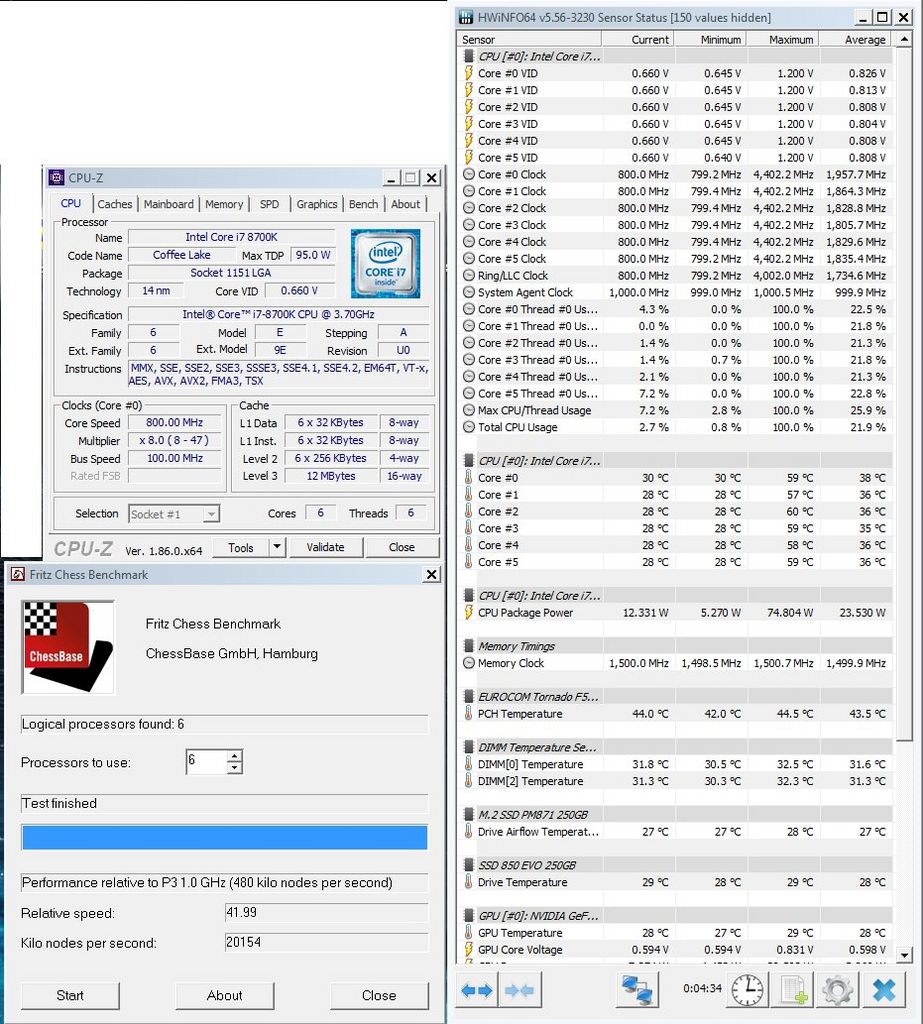
Task: Click the About button in Fritz Benchmark
Action: click(x=225, y=995)
